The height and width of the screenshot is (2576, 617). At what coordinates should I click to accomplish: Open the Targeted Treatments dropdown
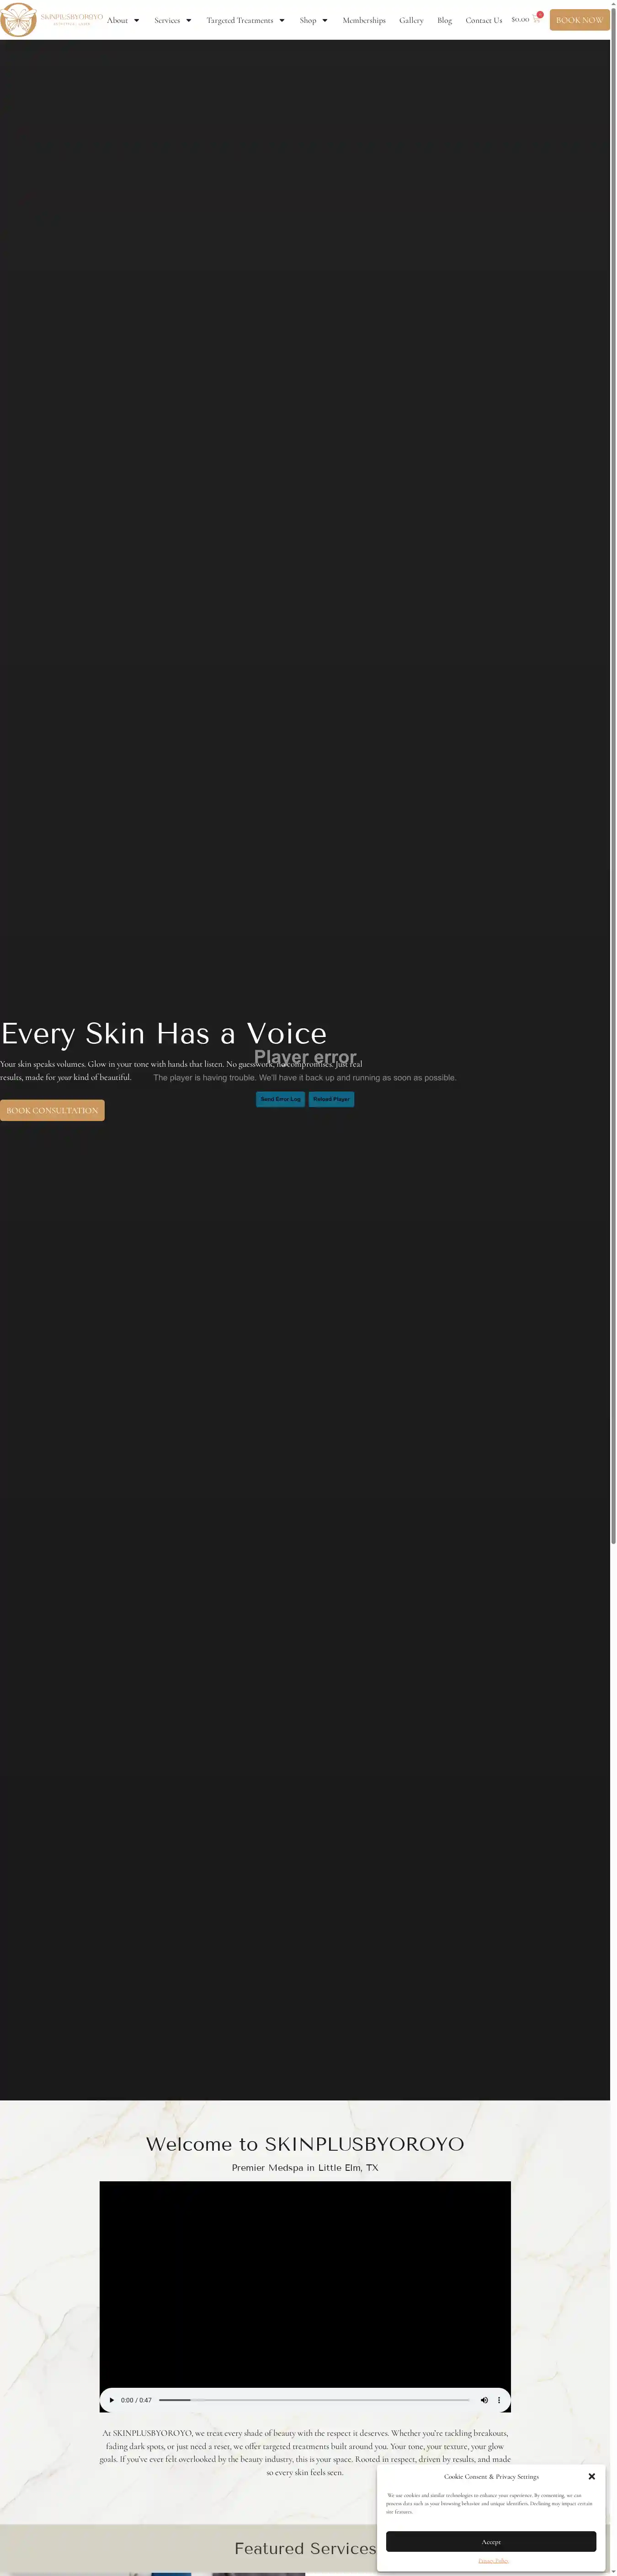pyautogui.click(x=245, y=20)
